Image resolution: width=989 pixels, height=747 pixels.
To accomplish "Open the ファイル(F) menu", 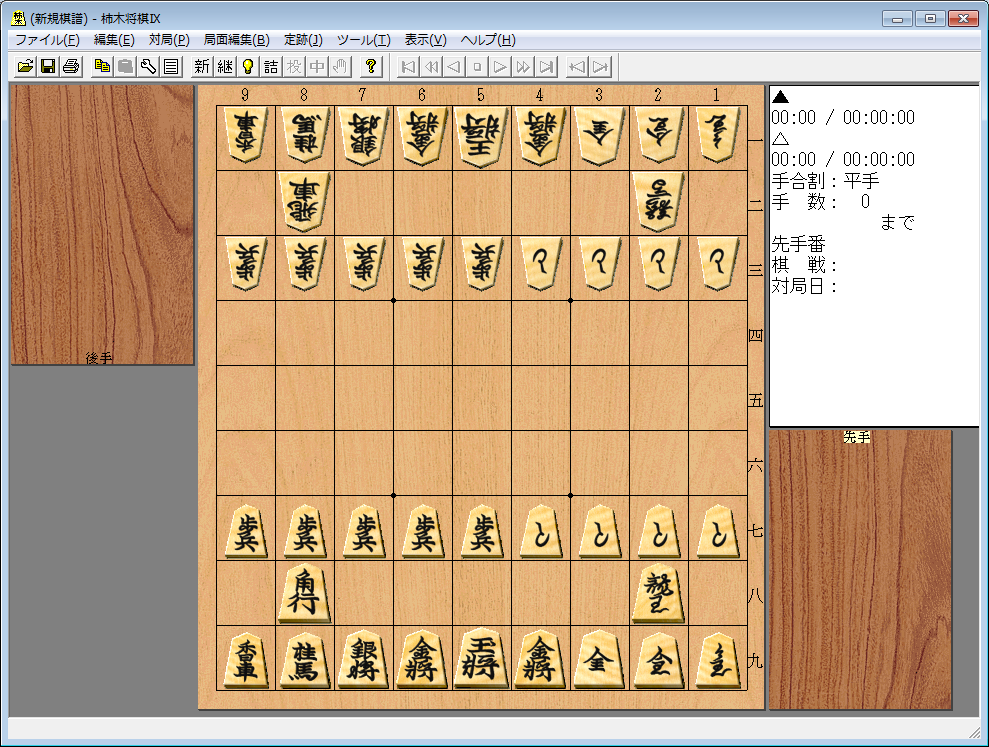I will pos(47,40).
